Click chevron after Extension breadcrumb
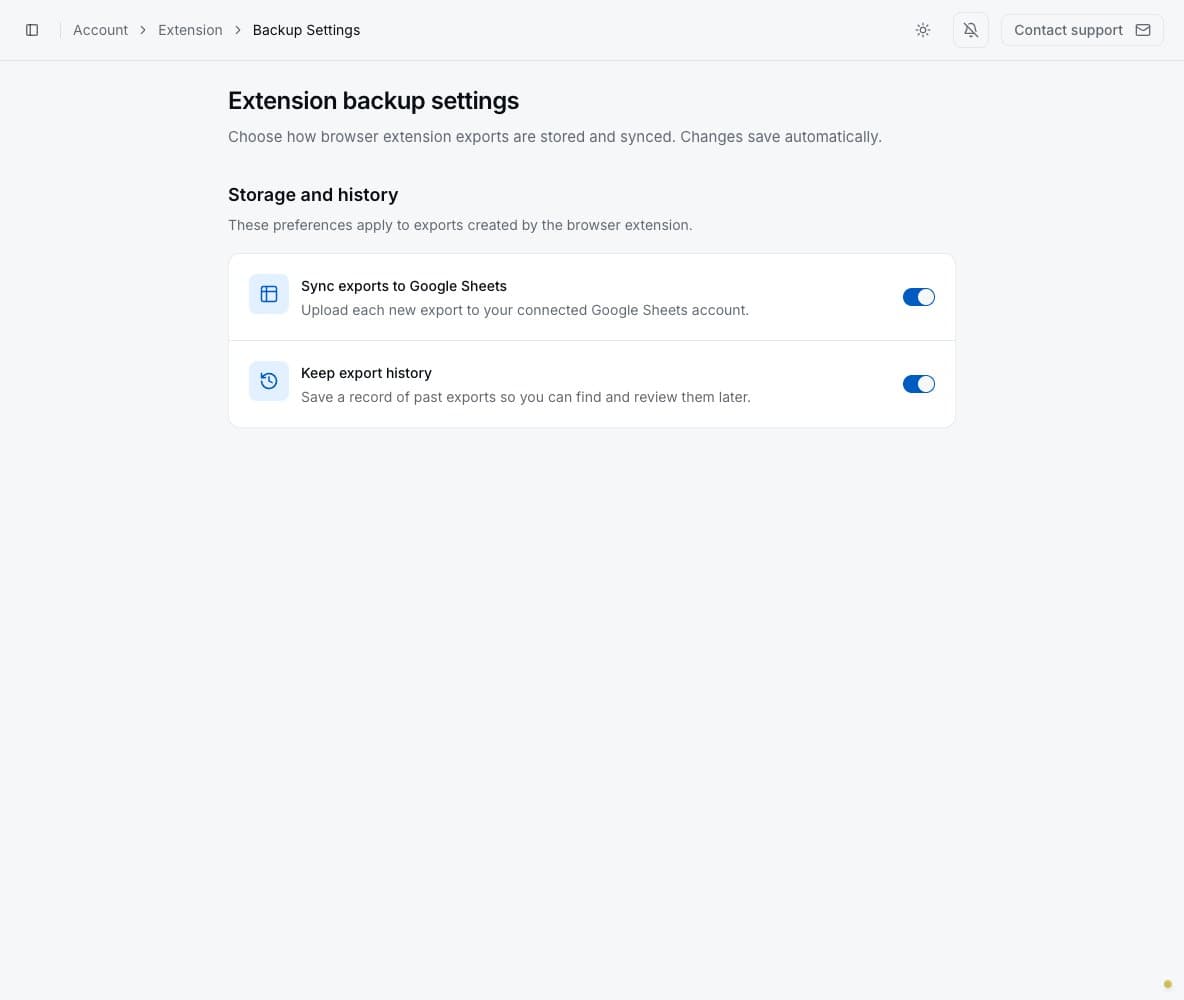The image size is (1184, 1000). (x=237, y=30)
